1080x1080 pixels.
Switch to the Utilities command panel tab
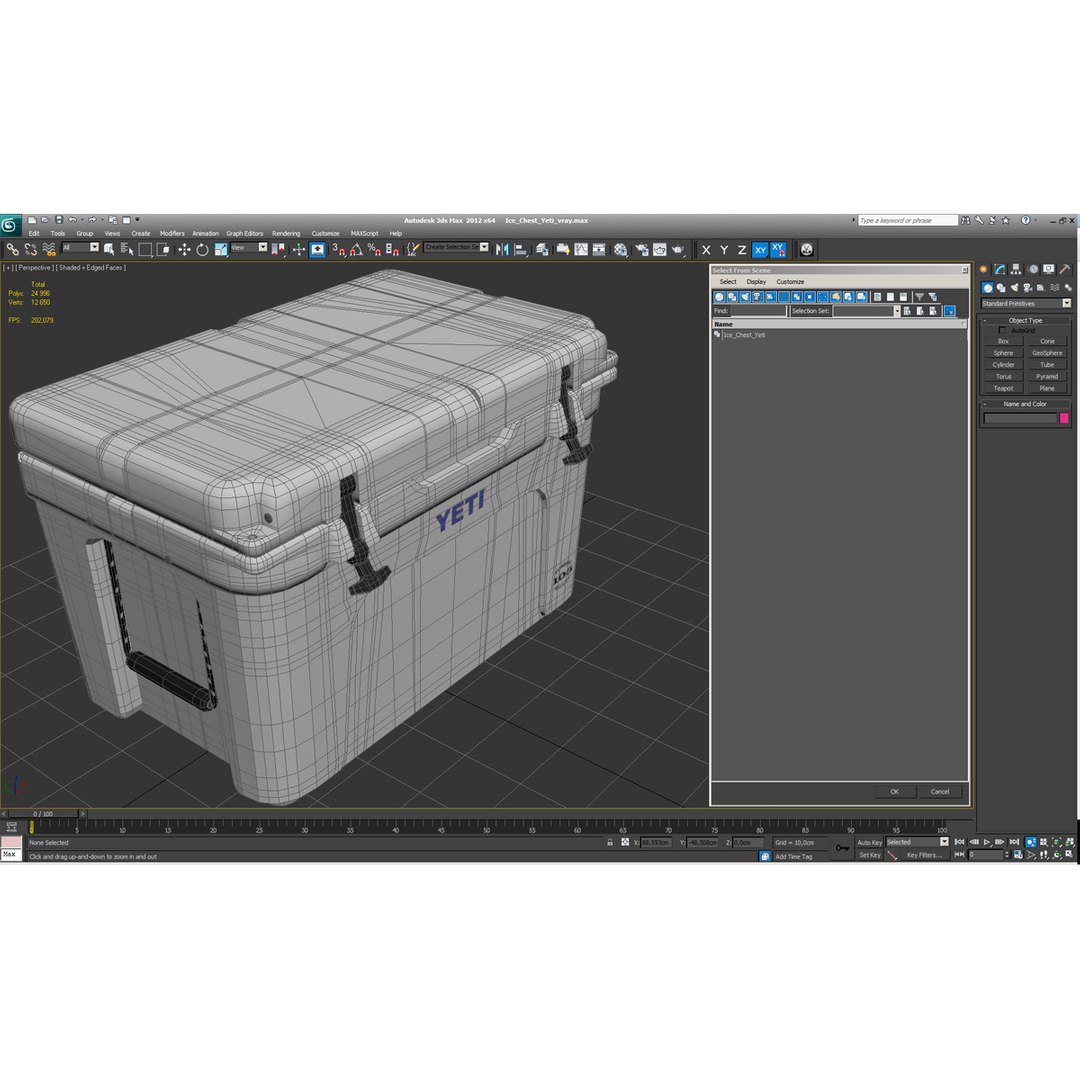coord(1065,269)
